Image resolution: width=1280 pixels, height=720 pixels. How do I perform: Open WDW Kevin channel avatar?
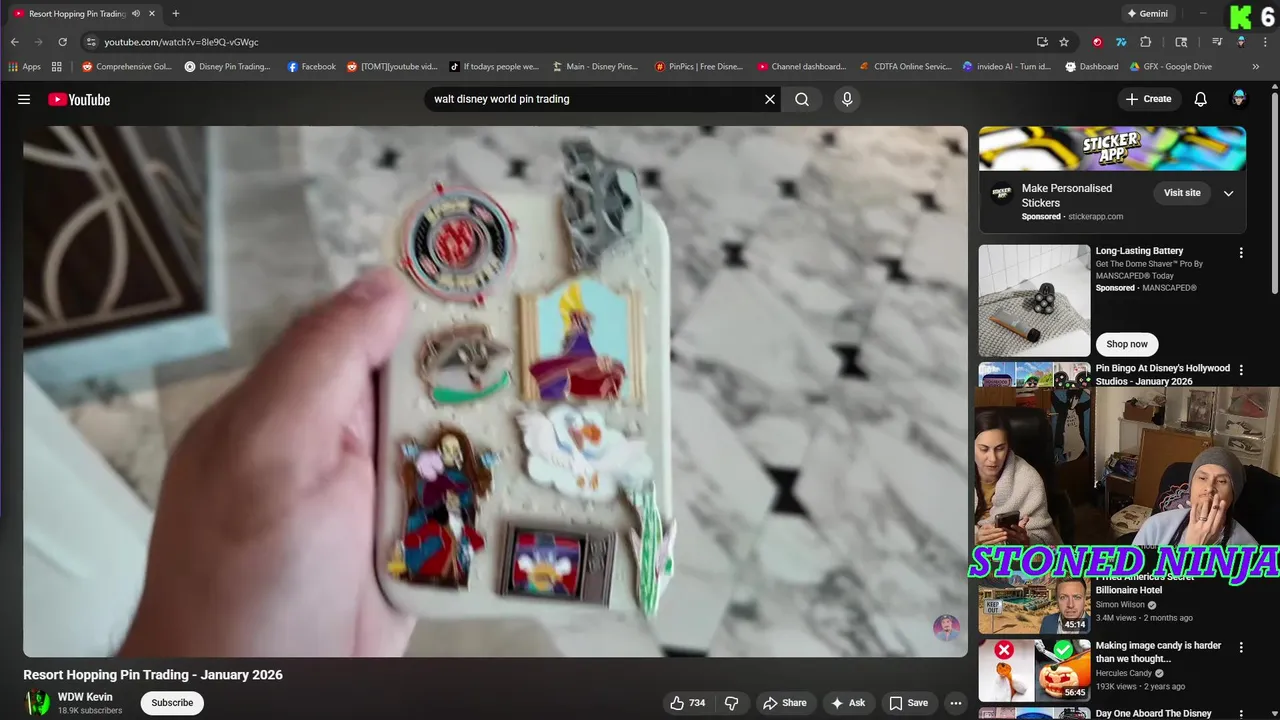[37, 703]
